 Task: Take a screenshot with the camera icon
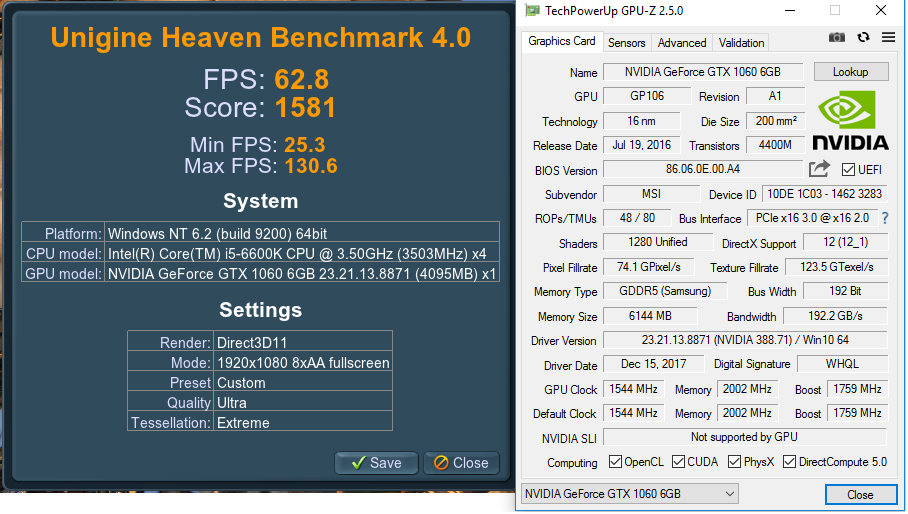837,38
